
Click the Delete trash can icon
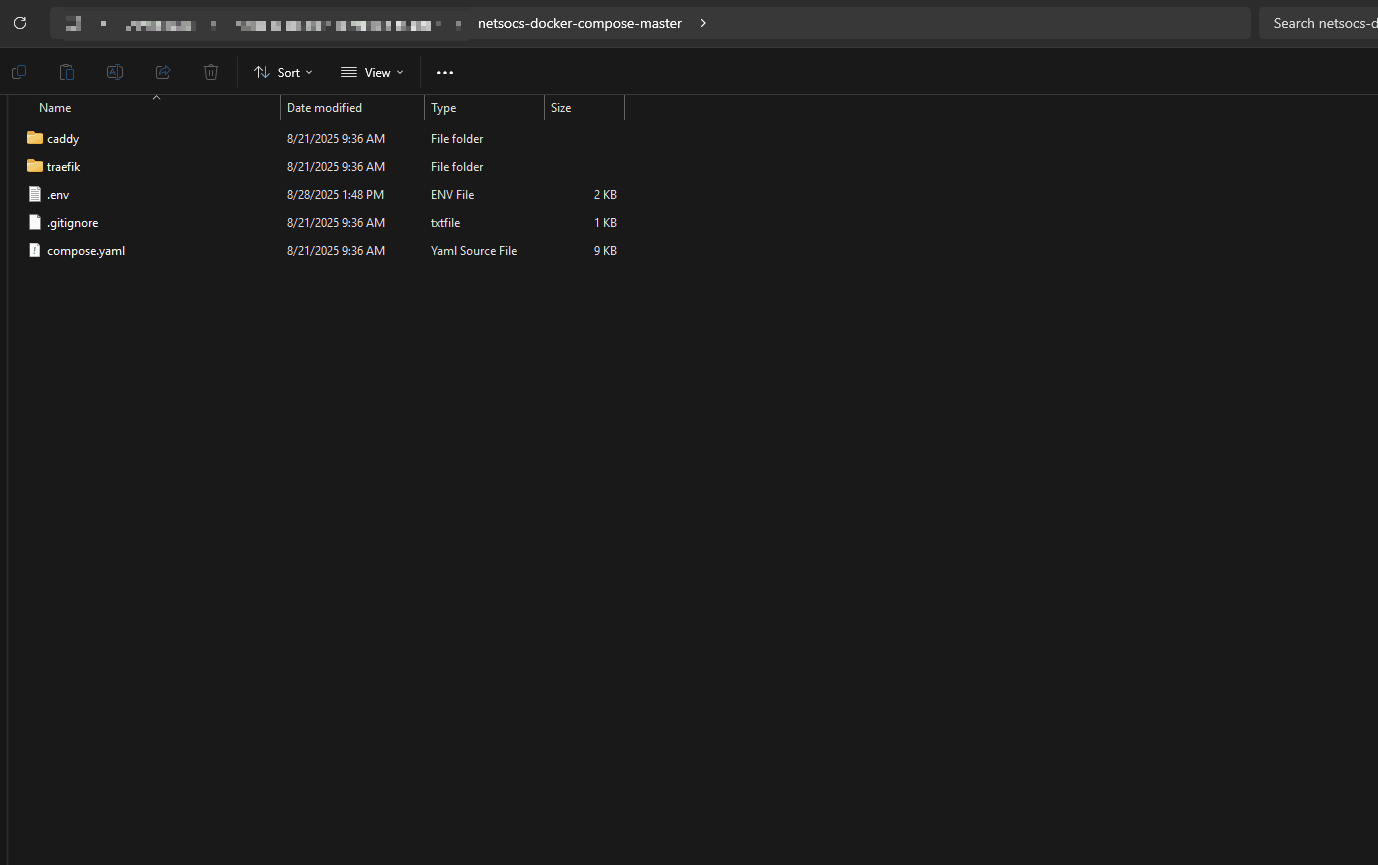(x=211, y=72)
